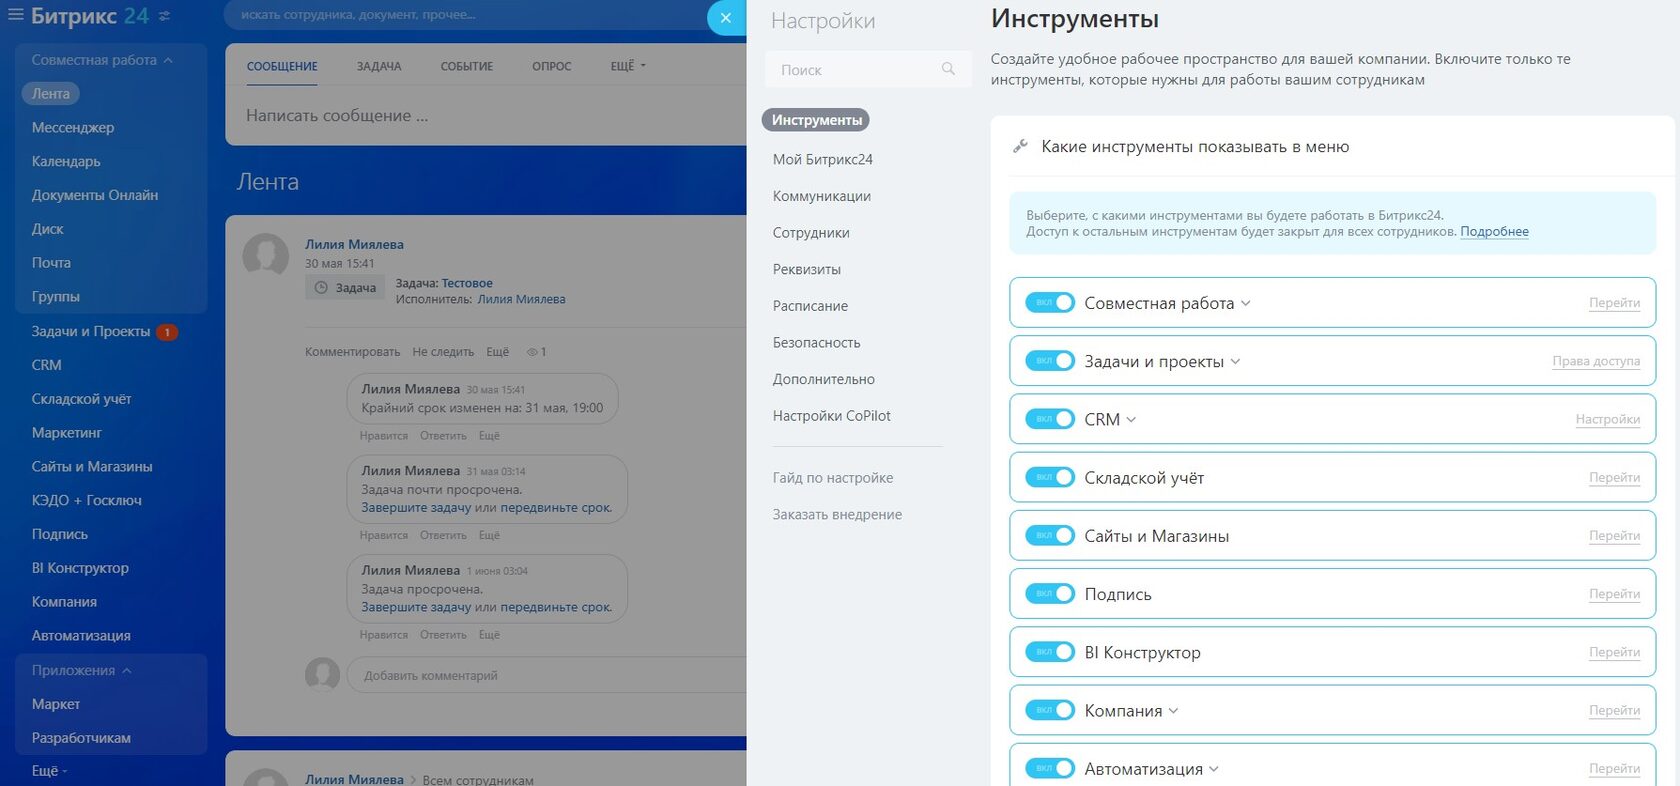Open Безопасность settings section
Image resolution: width=1680 pixels, height=786 pixels.
coord(816,342)
